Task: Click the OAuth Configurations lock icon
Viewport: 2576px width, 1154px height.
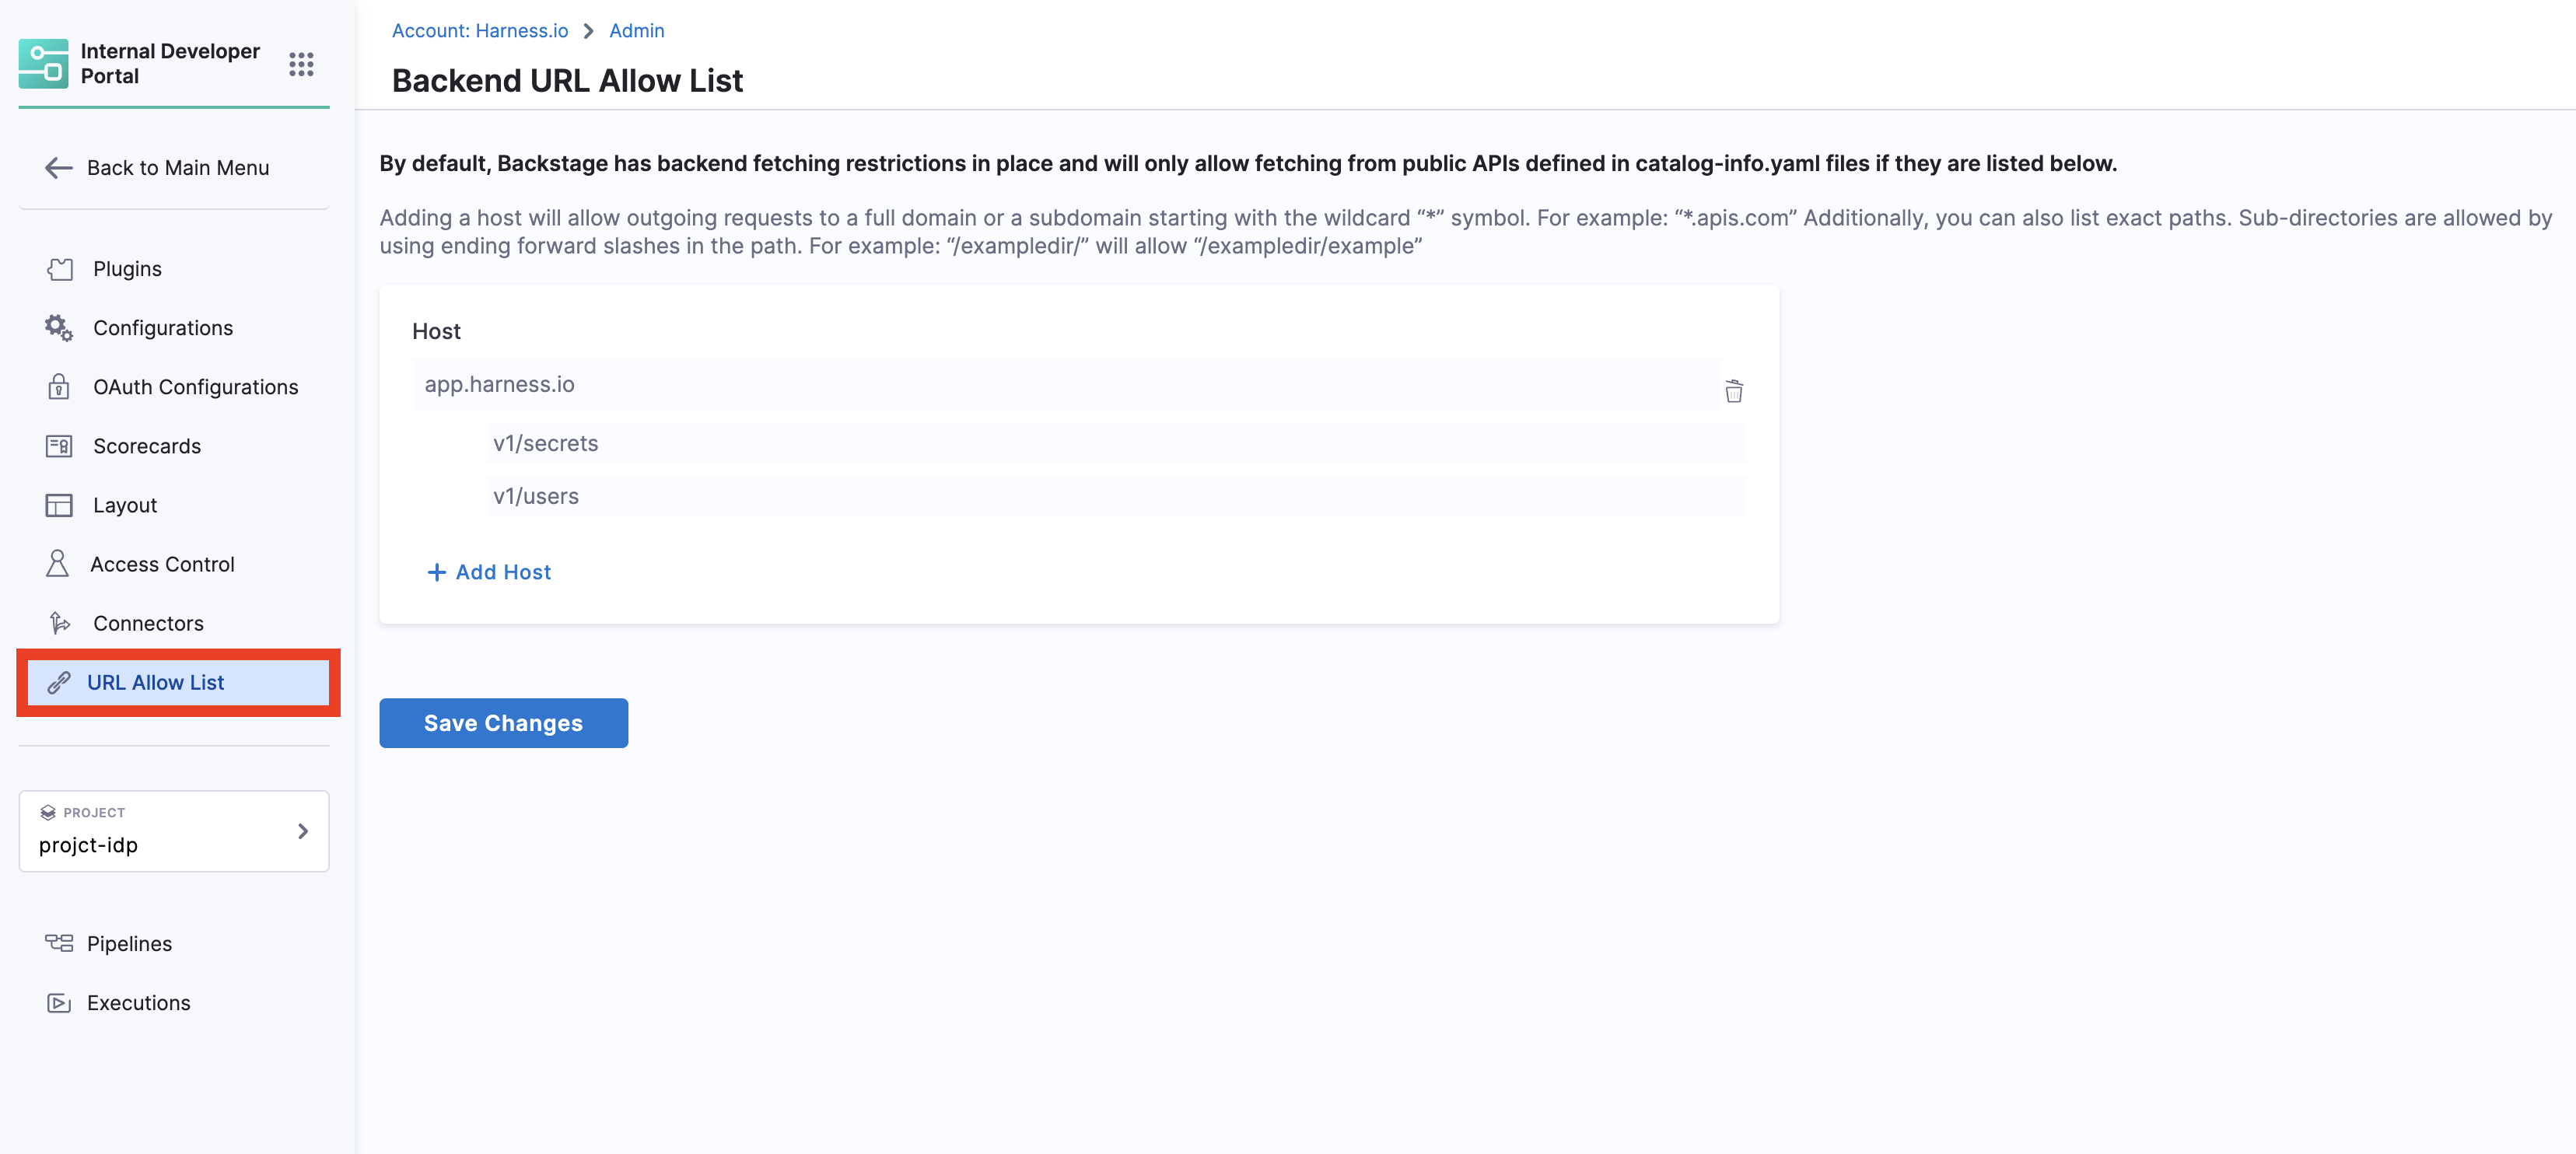Action: click(59, 387)
